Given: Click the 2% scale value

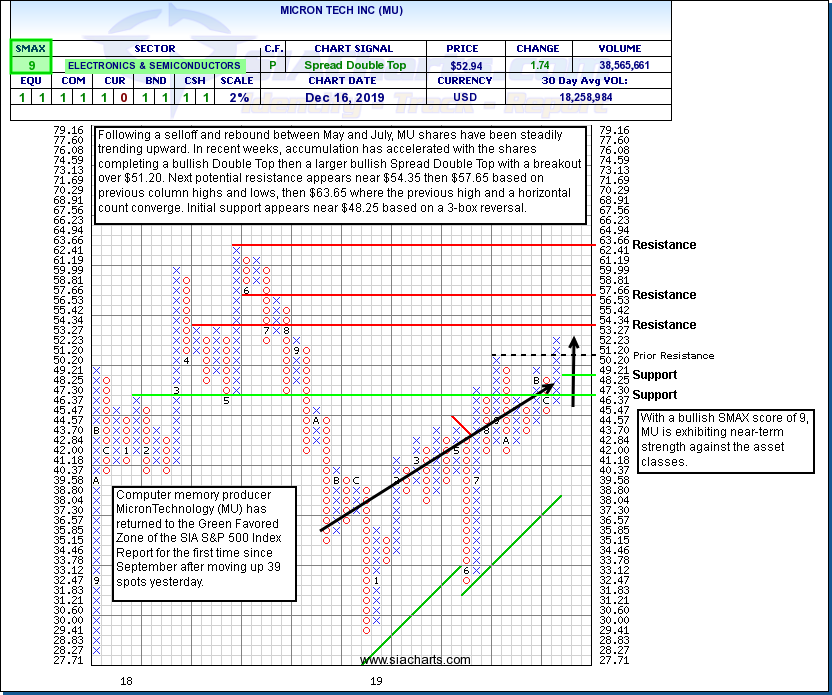Looking at the screenshot, I should click(x=236, y=98).
